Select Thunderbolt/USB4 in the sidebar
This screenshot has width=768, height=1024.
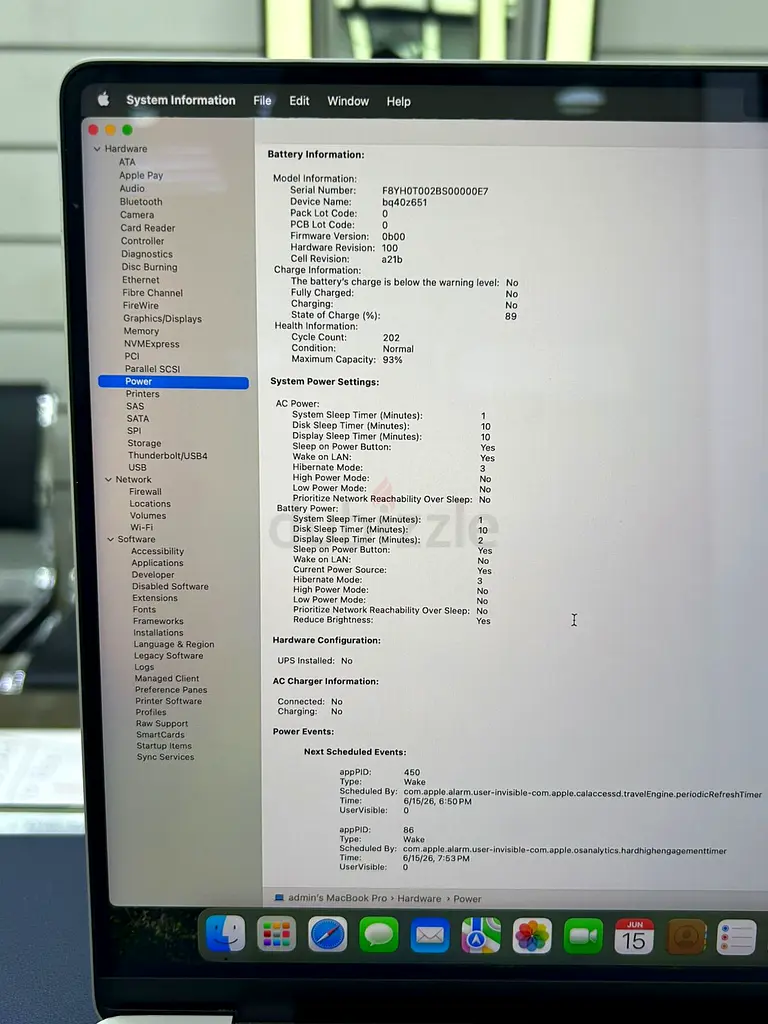tap(168, 456)
